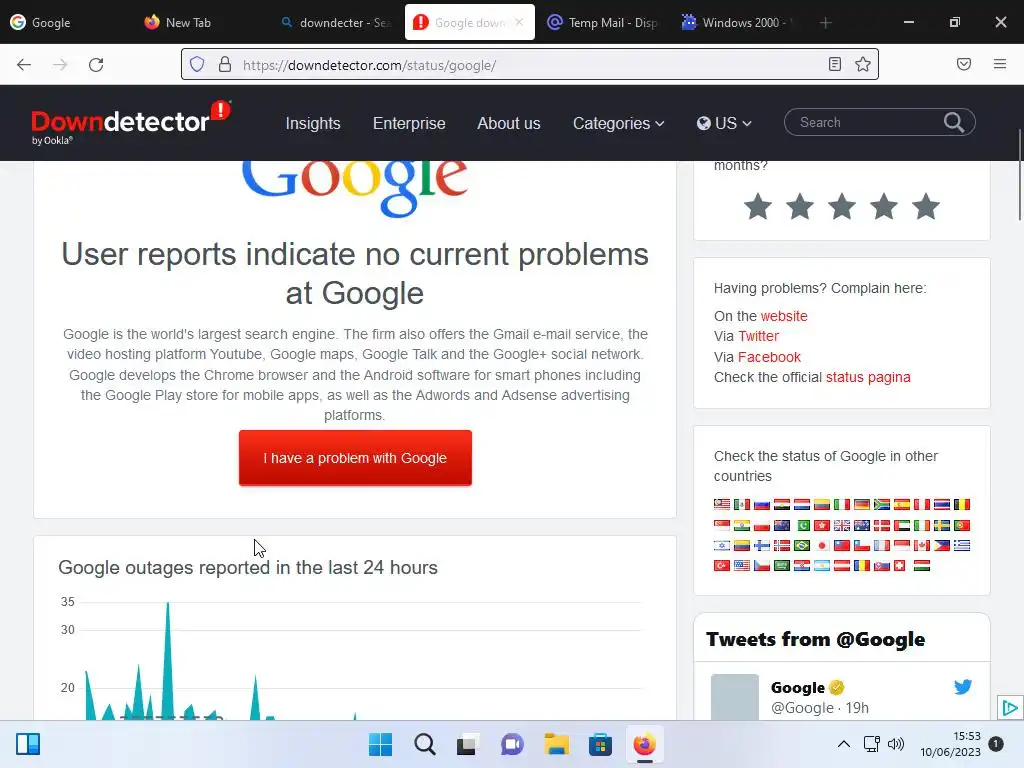Click the page vertical scrollbar
1024x768 pixels.
tap(1019, 176)
